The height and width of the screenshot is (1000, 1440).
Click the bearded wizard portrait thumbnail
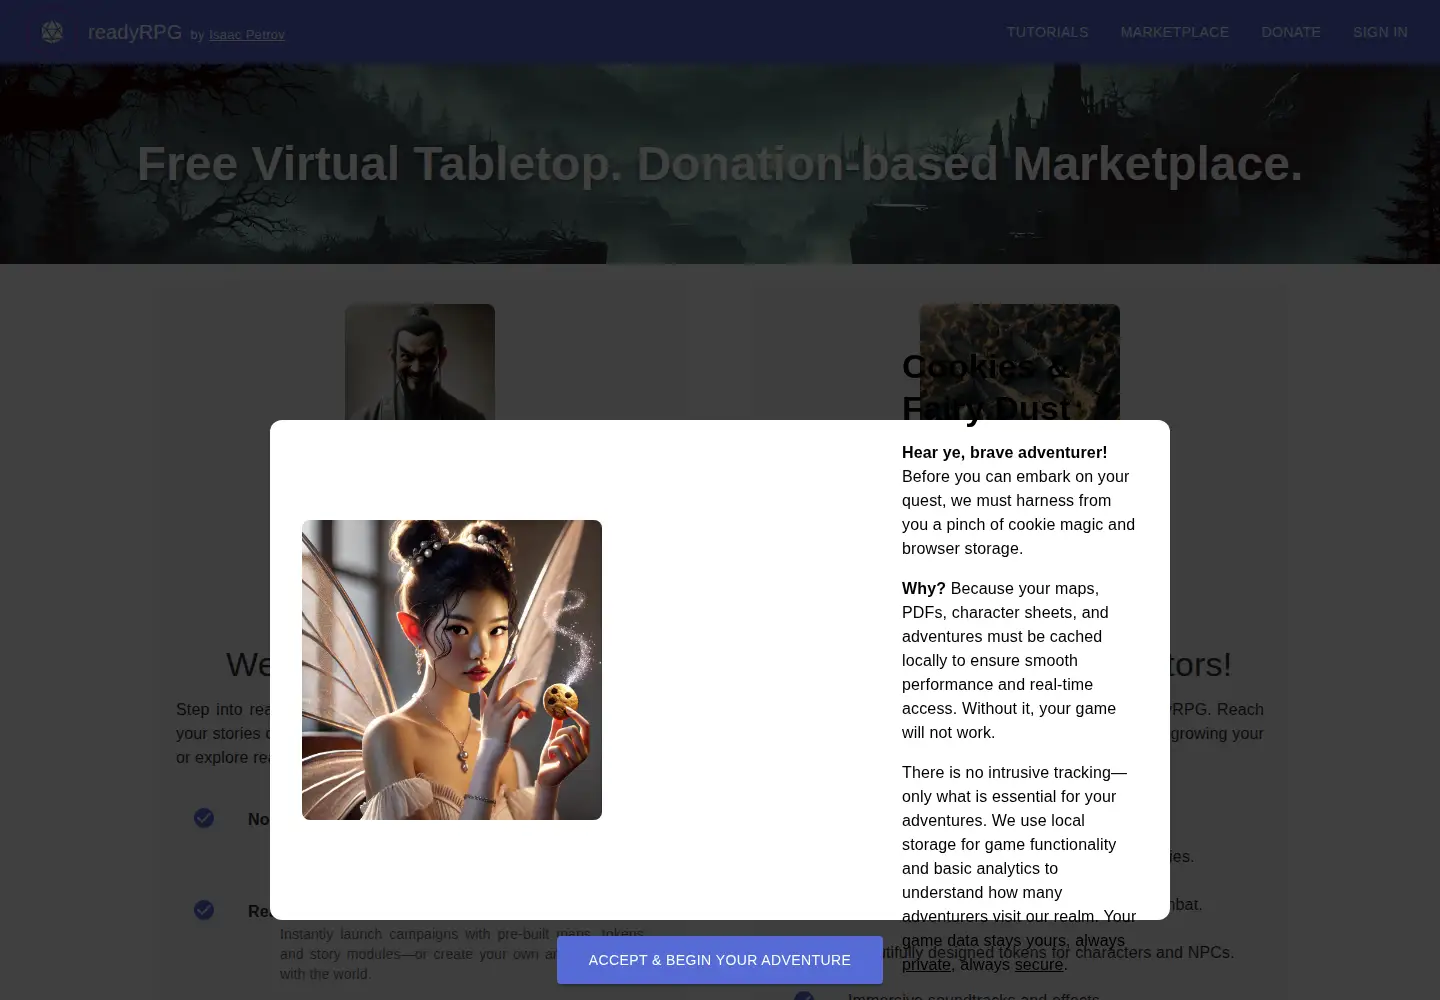click(x=420, y=362)
